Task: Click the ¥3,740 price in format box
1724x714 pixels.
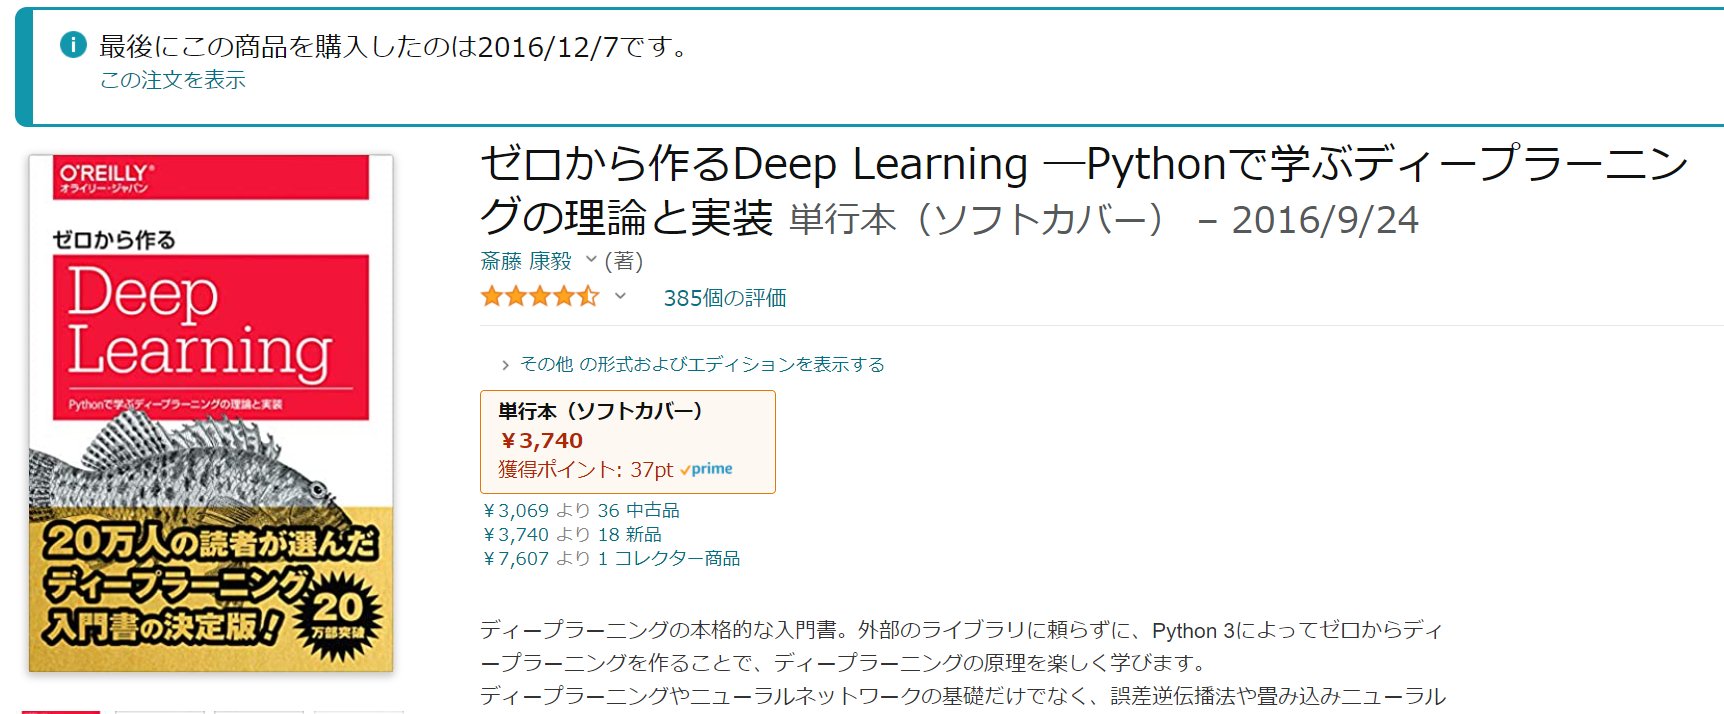Action: point(541,441)
